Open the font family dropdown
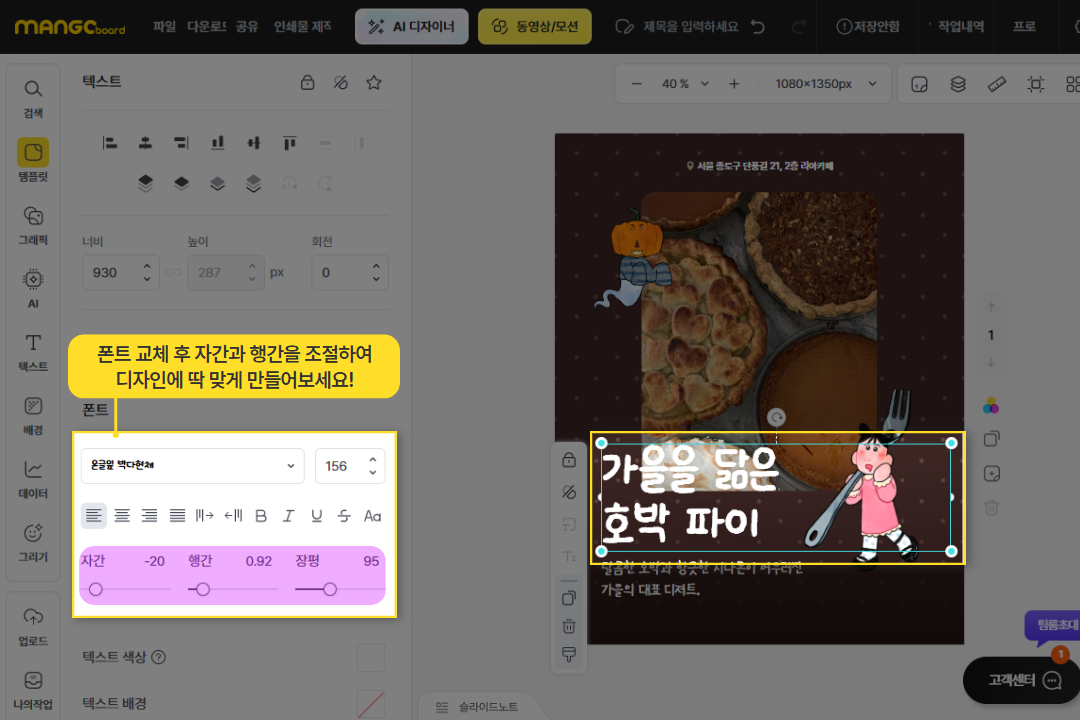This screenshot has width=1080, height=720. [192, 466]
